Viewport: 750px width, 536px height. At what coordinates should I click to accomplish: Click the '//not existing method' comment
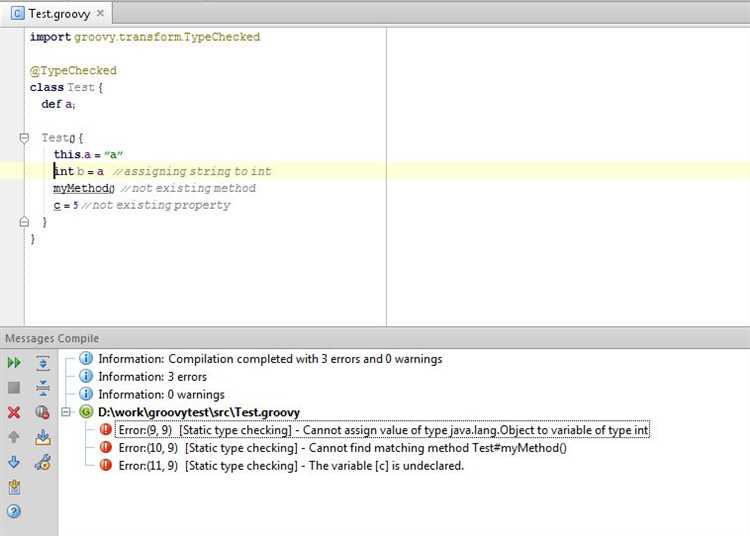click(188, 188)
